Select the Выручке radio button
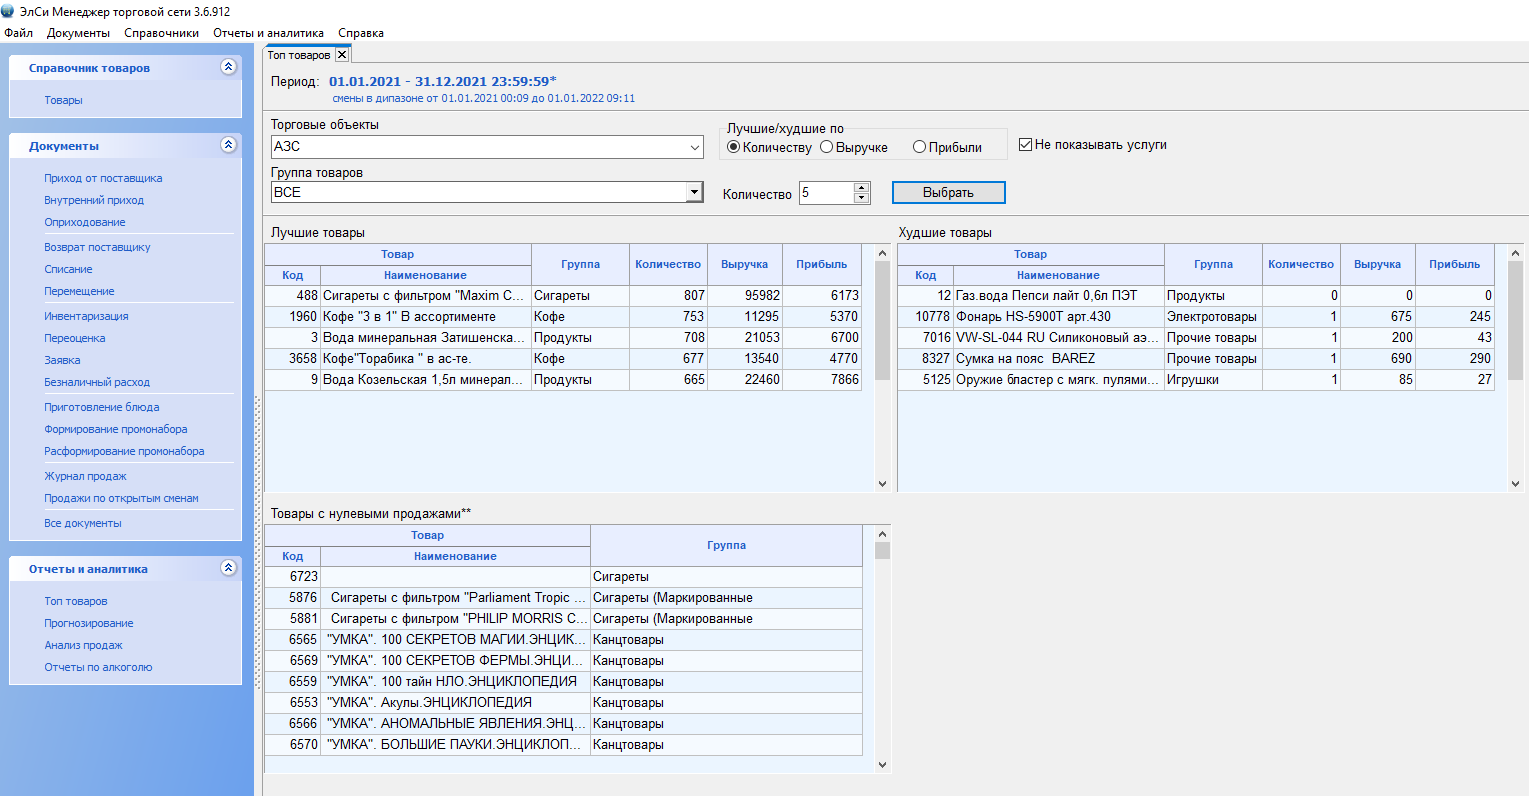Viewport: 1529px width, 796px height. point(827,147)
